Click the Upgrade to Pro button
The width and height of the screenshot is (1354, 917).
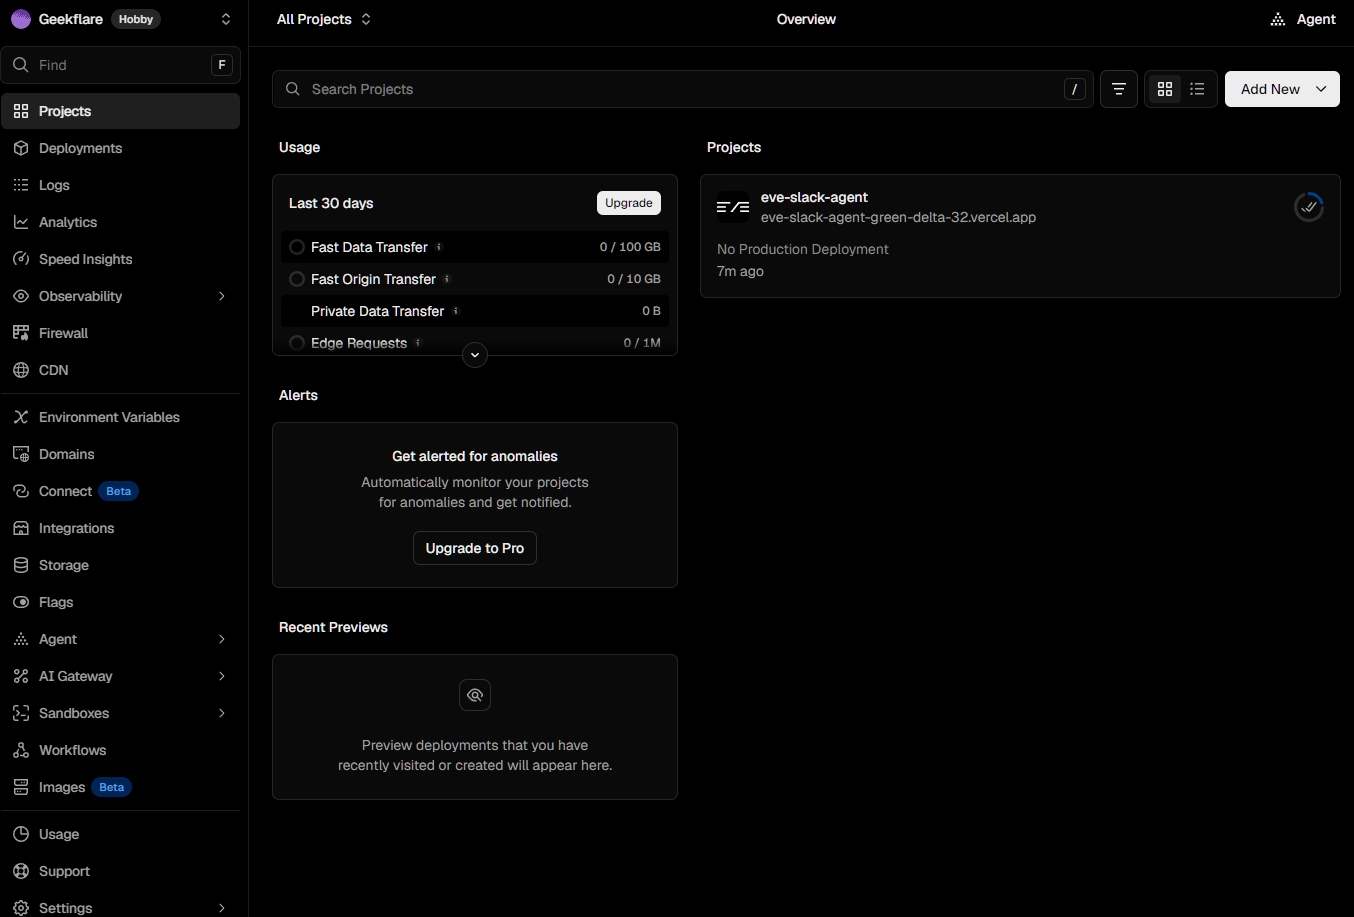[x=475, y=548]
